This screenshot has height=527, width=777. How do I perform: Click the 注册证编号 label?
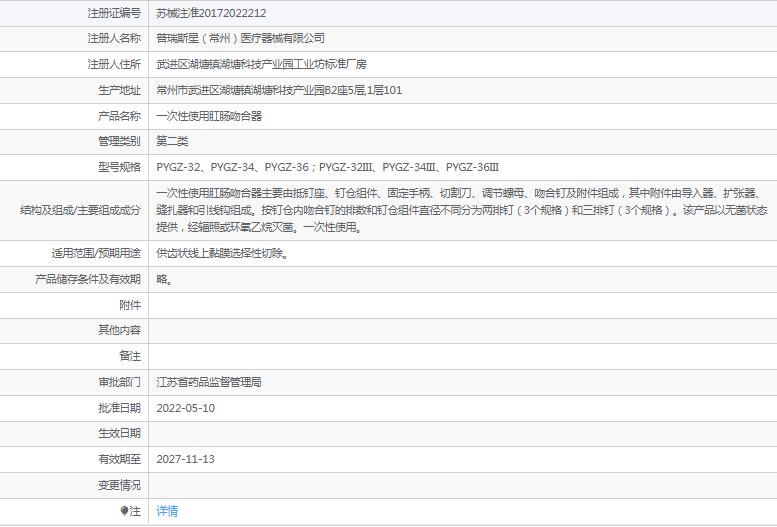tap(114, 13)
